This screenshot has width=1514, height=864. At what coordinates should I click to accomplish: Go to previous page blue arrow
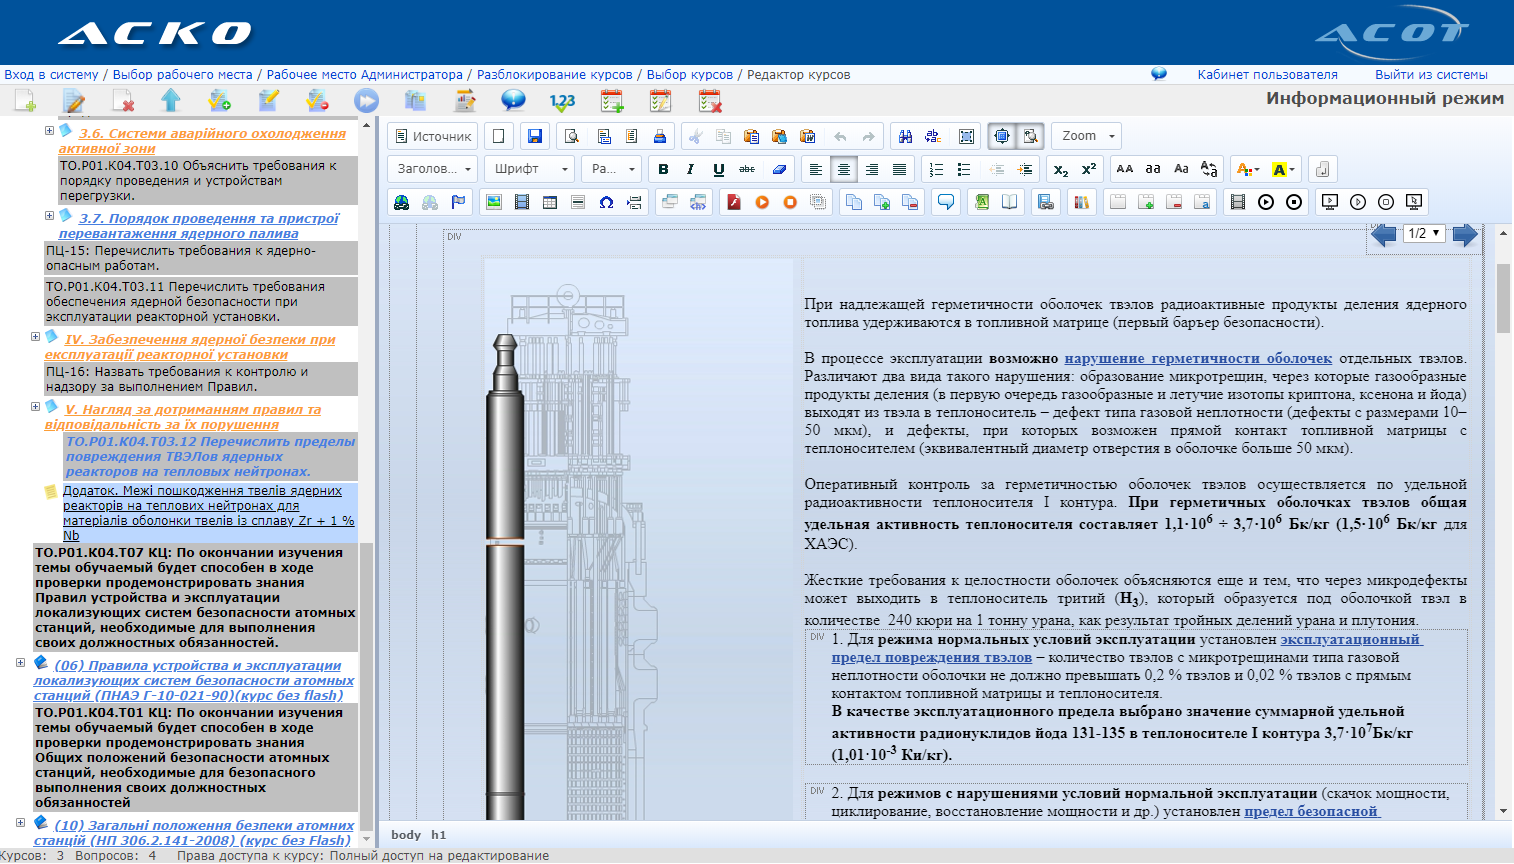1384,235
